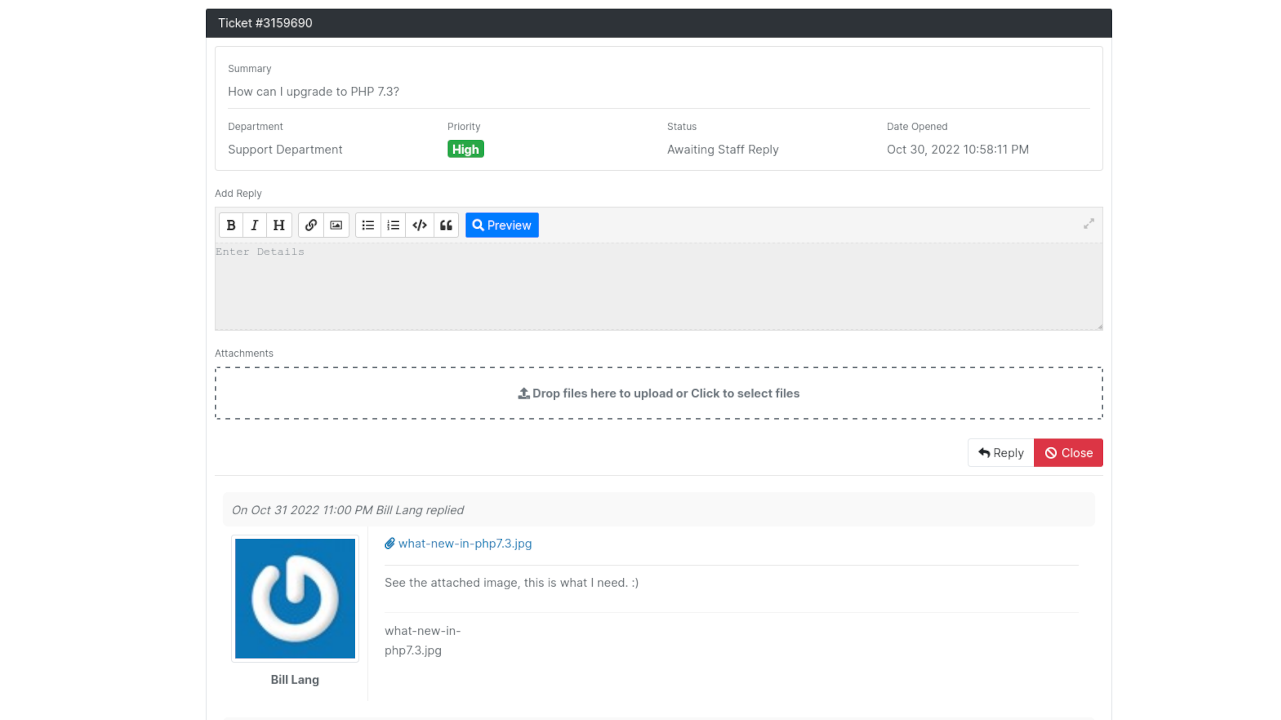The width and height of the screenshot is (1281, 720).
Task: Click the attachments drop zone to select files
Action: (x=658, y=393)
